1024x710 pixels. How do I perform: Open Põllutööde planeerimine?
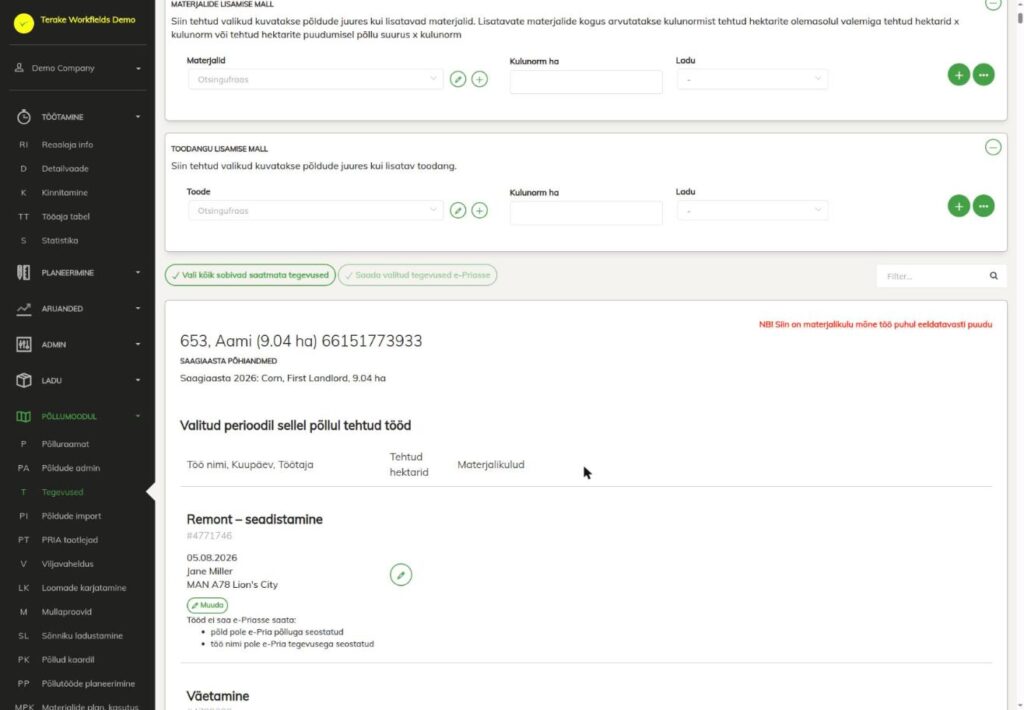point(88,684)
